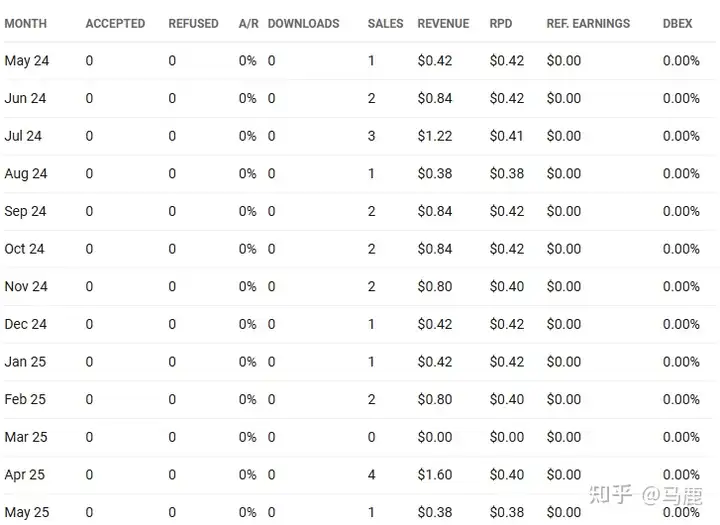
Task: Click the Oct 24 month label
Action: [x=24, y=249]
